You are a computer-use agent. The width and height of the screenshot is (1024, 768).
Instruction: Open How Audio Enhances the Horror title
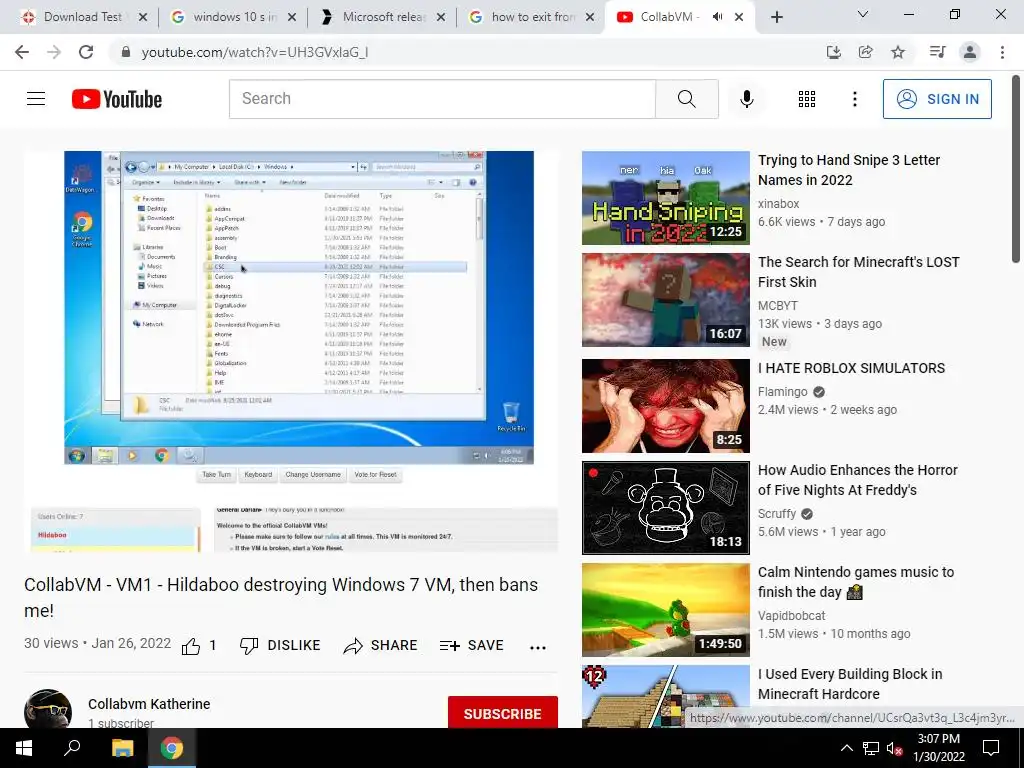857,480
